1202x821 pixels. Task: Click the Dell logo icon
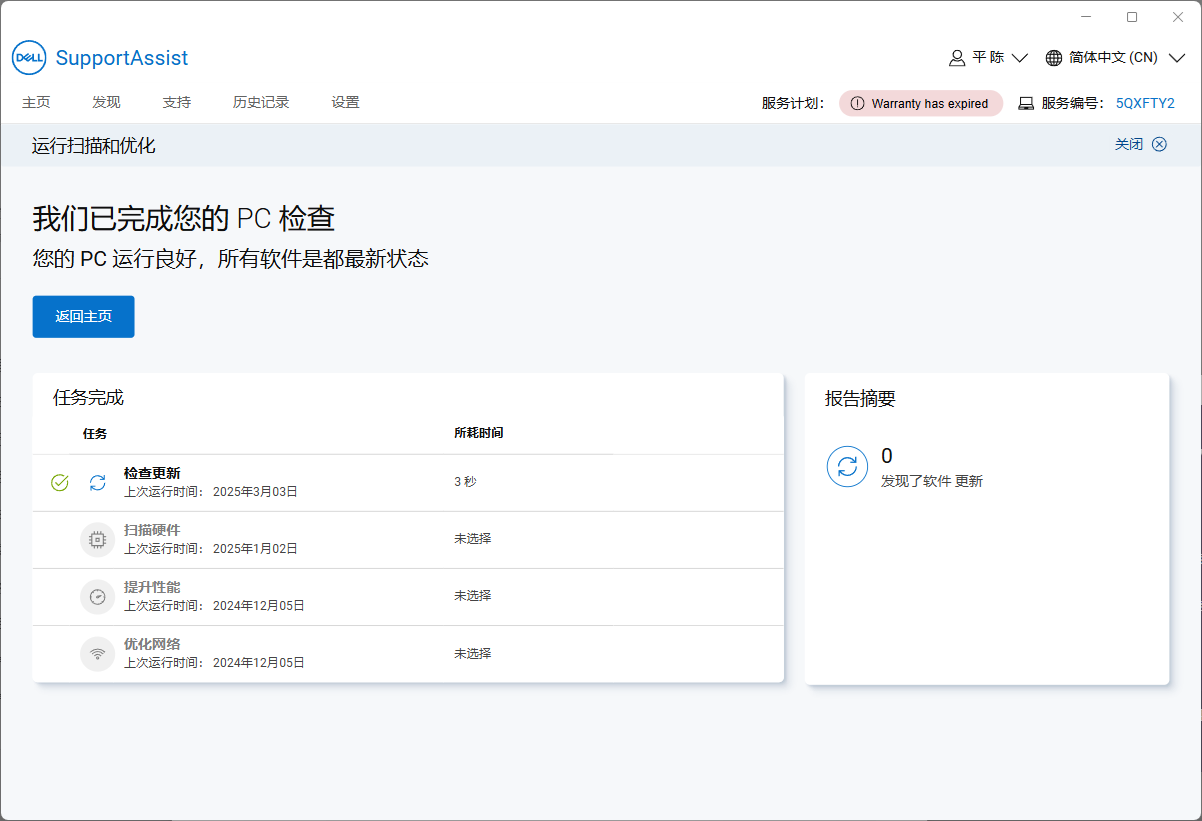[28, 58]
